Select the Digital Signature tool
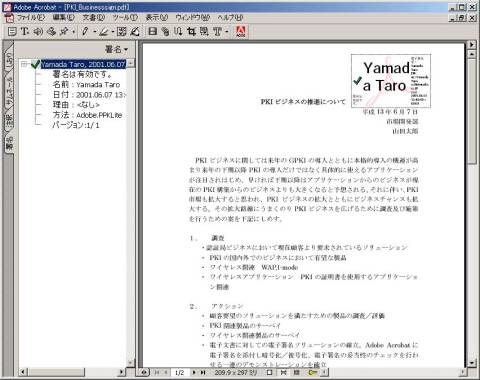The image size is (480, 380). 135,32
